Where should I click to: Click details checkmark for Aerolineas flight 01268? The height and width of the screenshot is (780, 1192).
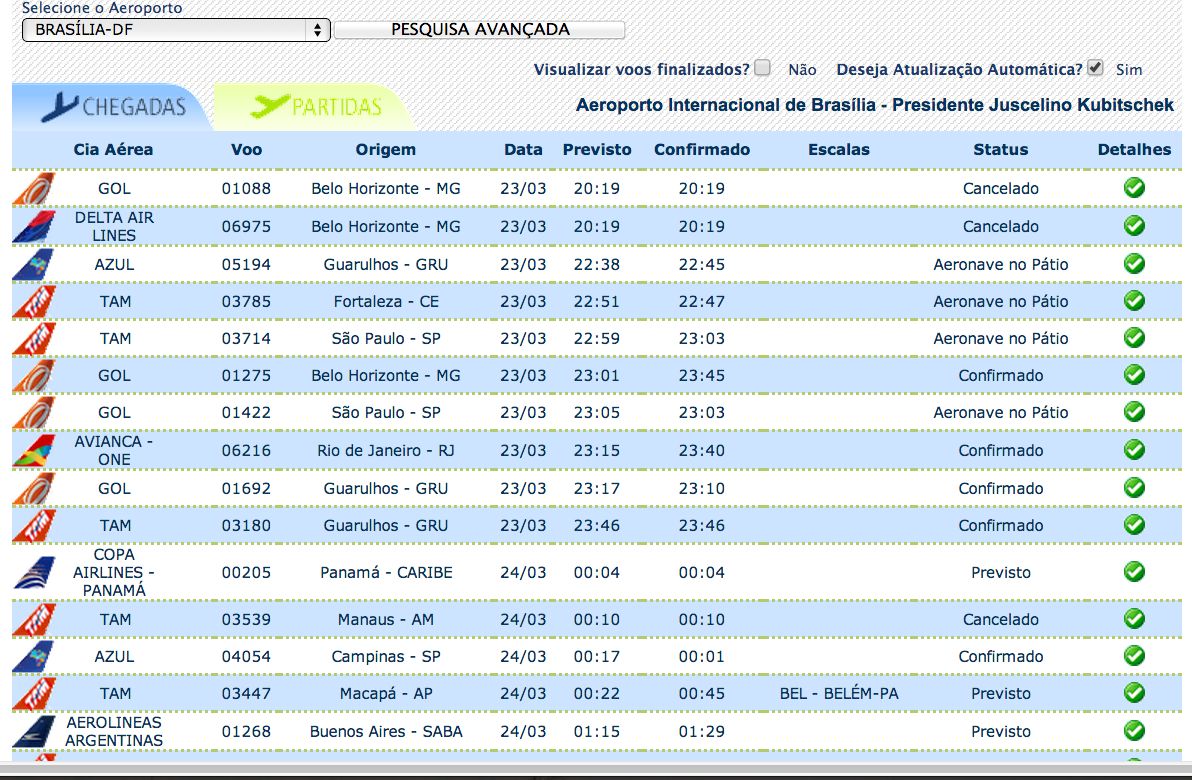1134,731
